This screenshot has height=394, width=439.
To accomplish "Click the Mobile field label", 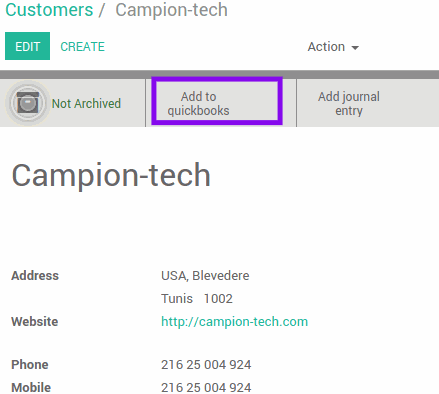I will click(31, 388).
